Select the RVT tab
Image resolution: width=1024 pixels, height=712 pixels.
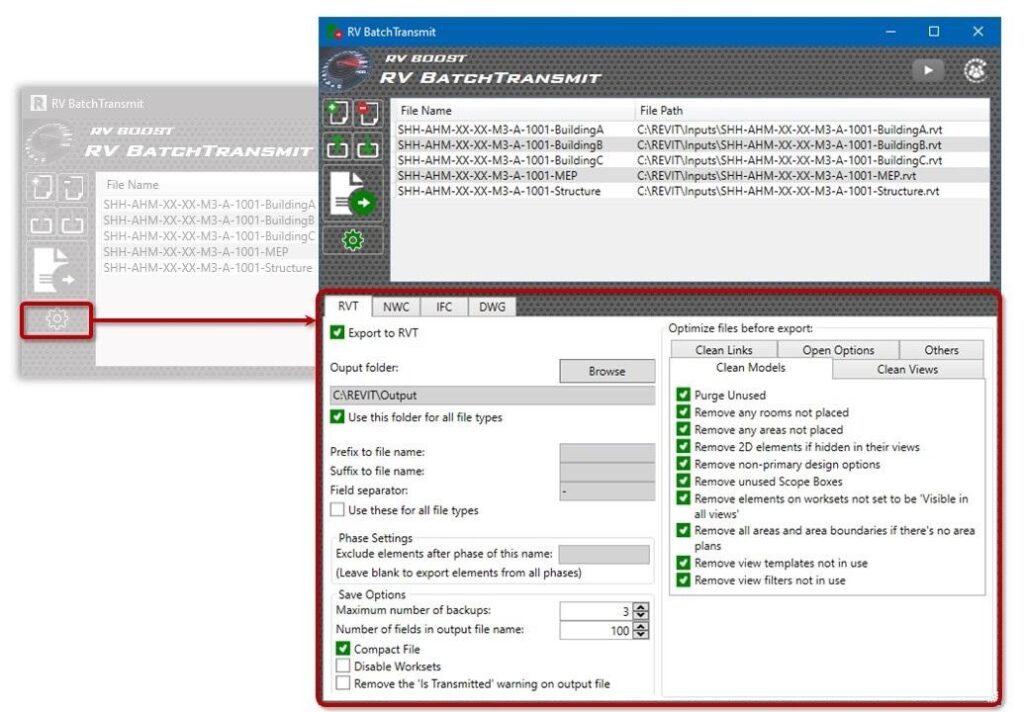(348, 306)
